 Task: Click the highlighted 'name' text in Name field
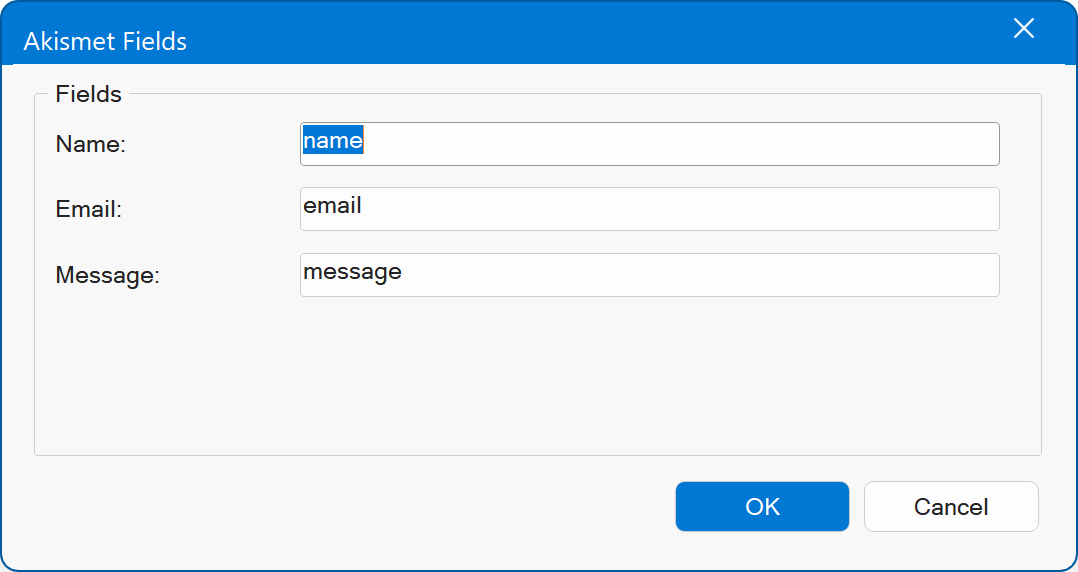(x=333, y=140)
